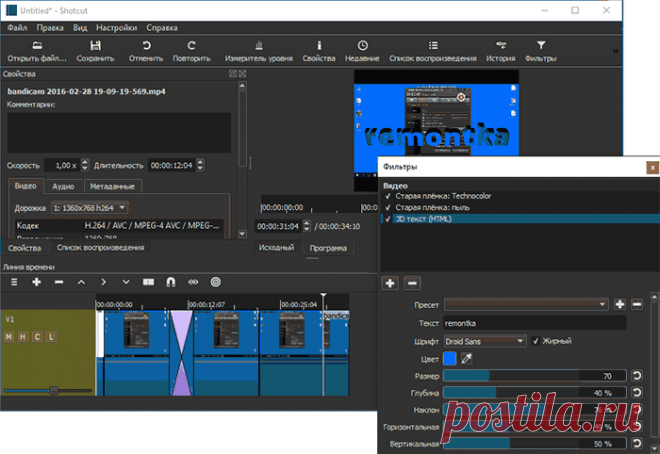The width and height of the screenshot is (660, 454).
Task: Click the timeline Append plus icon
Action: click(x=37, y=282)
